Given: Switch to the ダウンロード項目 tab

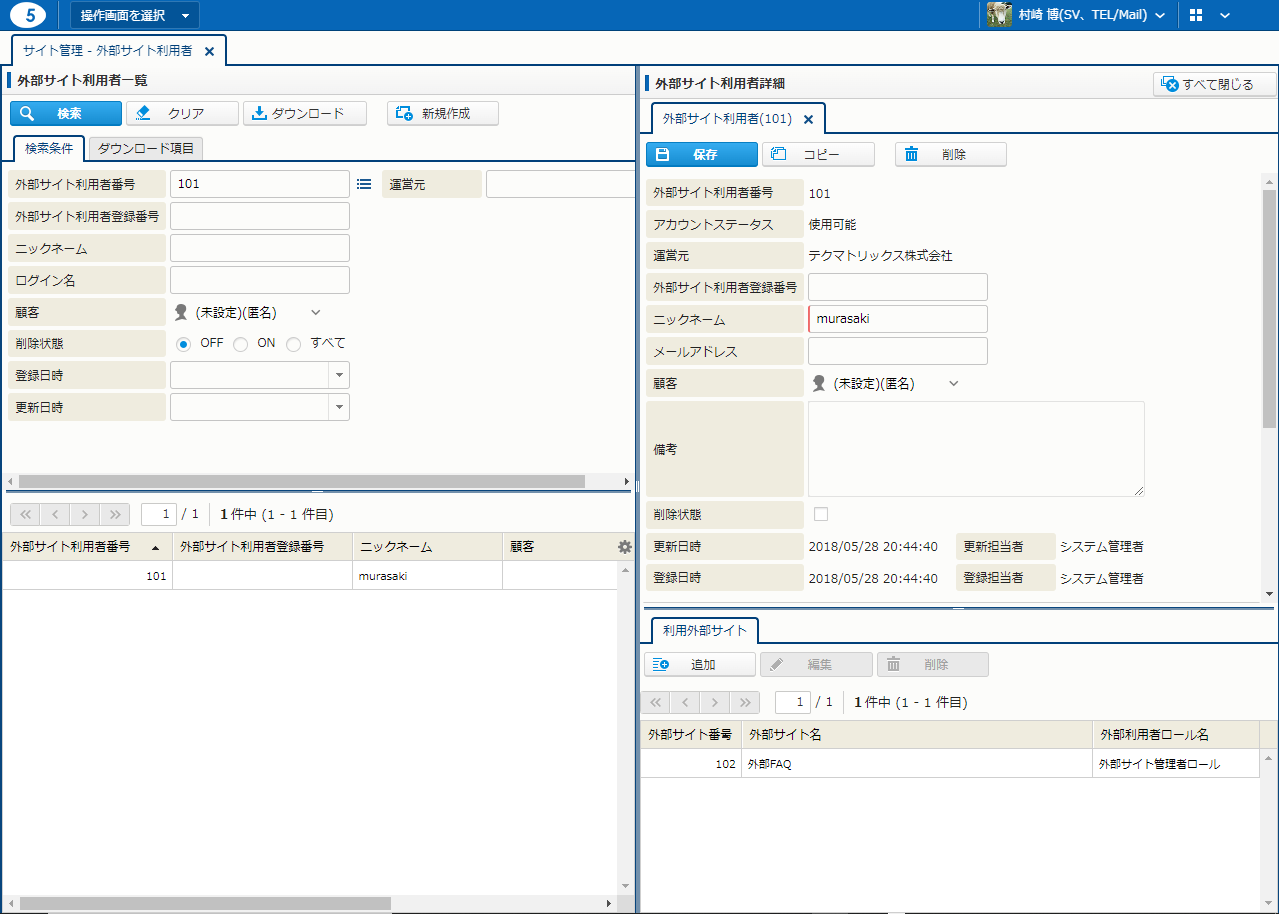Looking at the screenshot, I should (x=146, y=149).
